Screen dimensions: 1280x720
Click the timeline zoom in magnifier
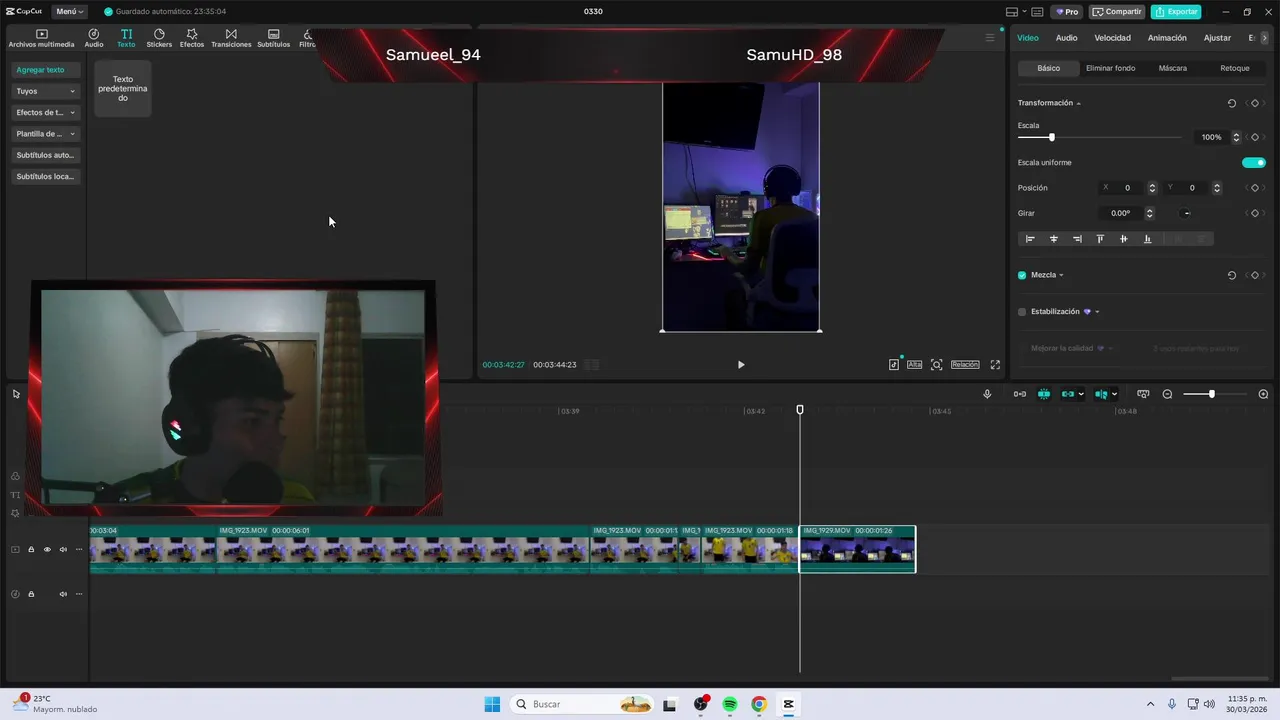[1263, 394]
